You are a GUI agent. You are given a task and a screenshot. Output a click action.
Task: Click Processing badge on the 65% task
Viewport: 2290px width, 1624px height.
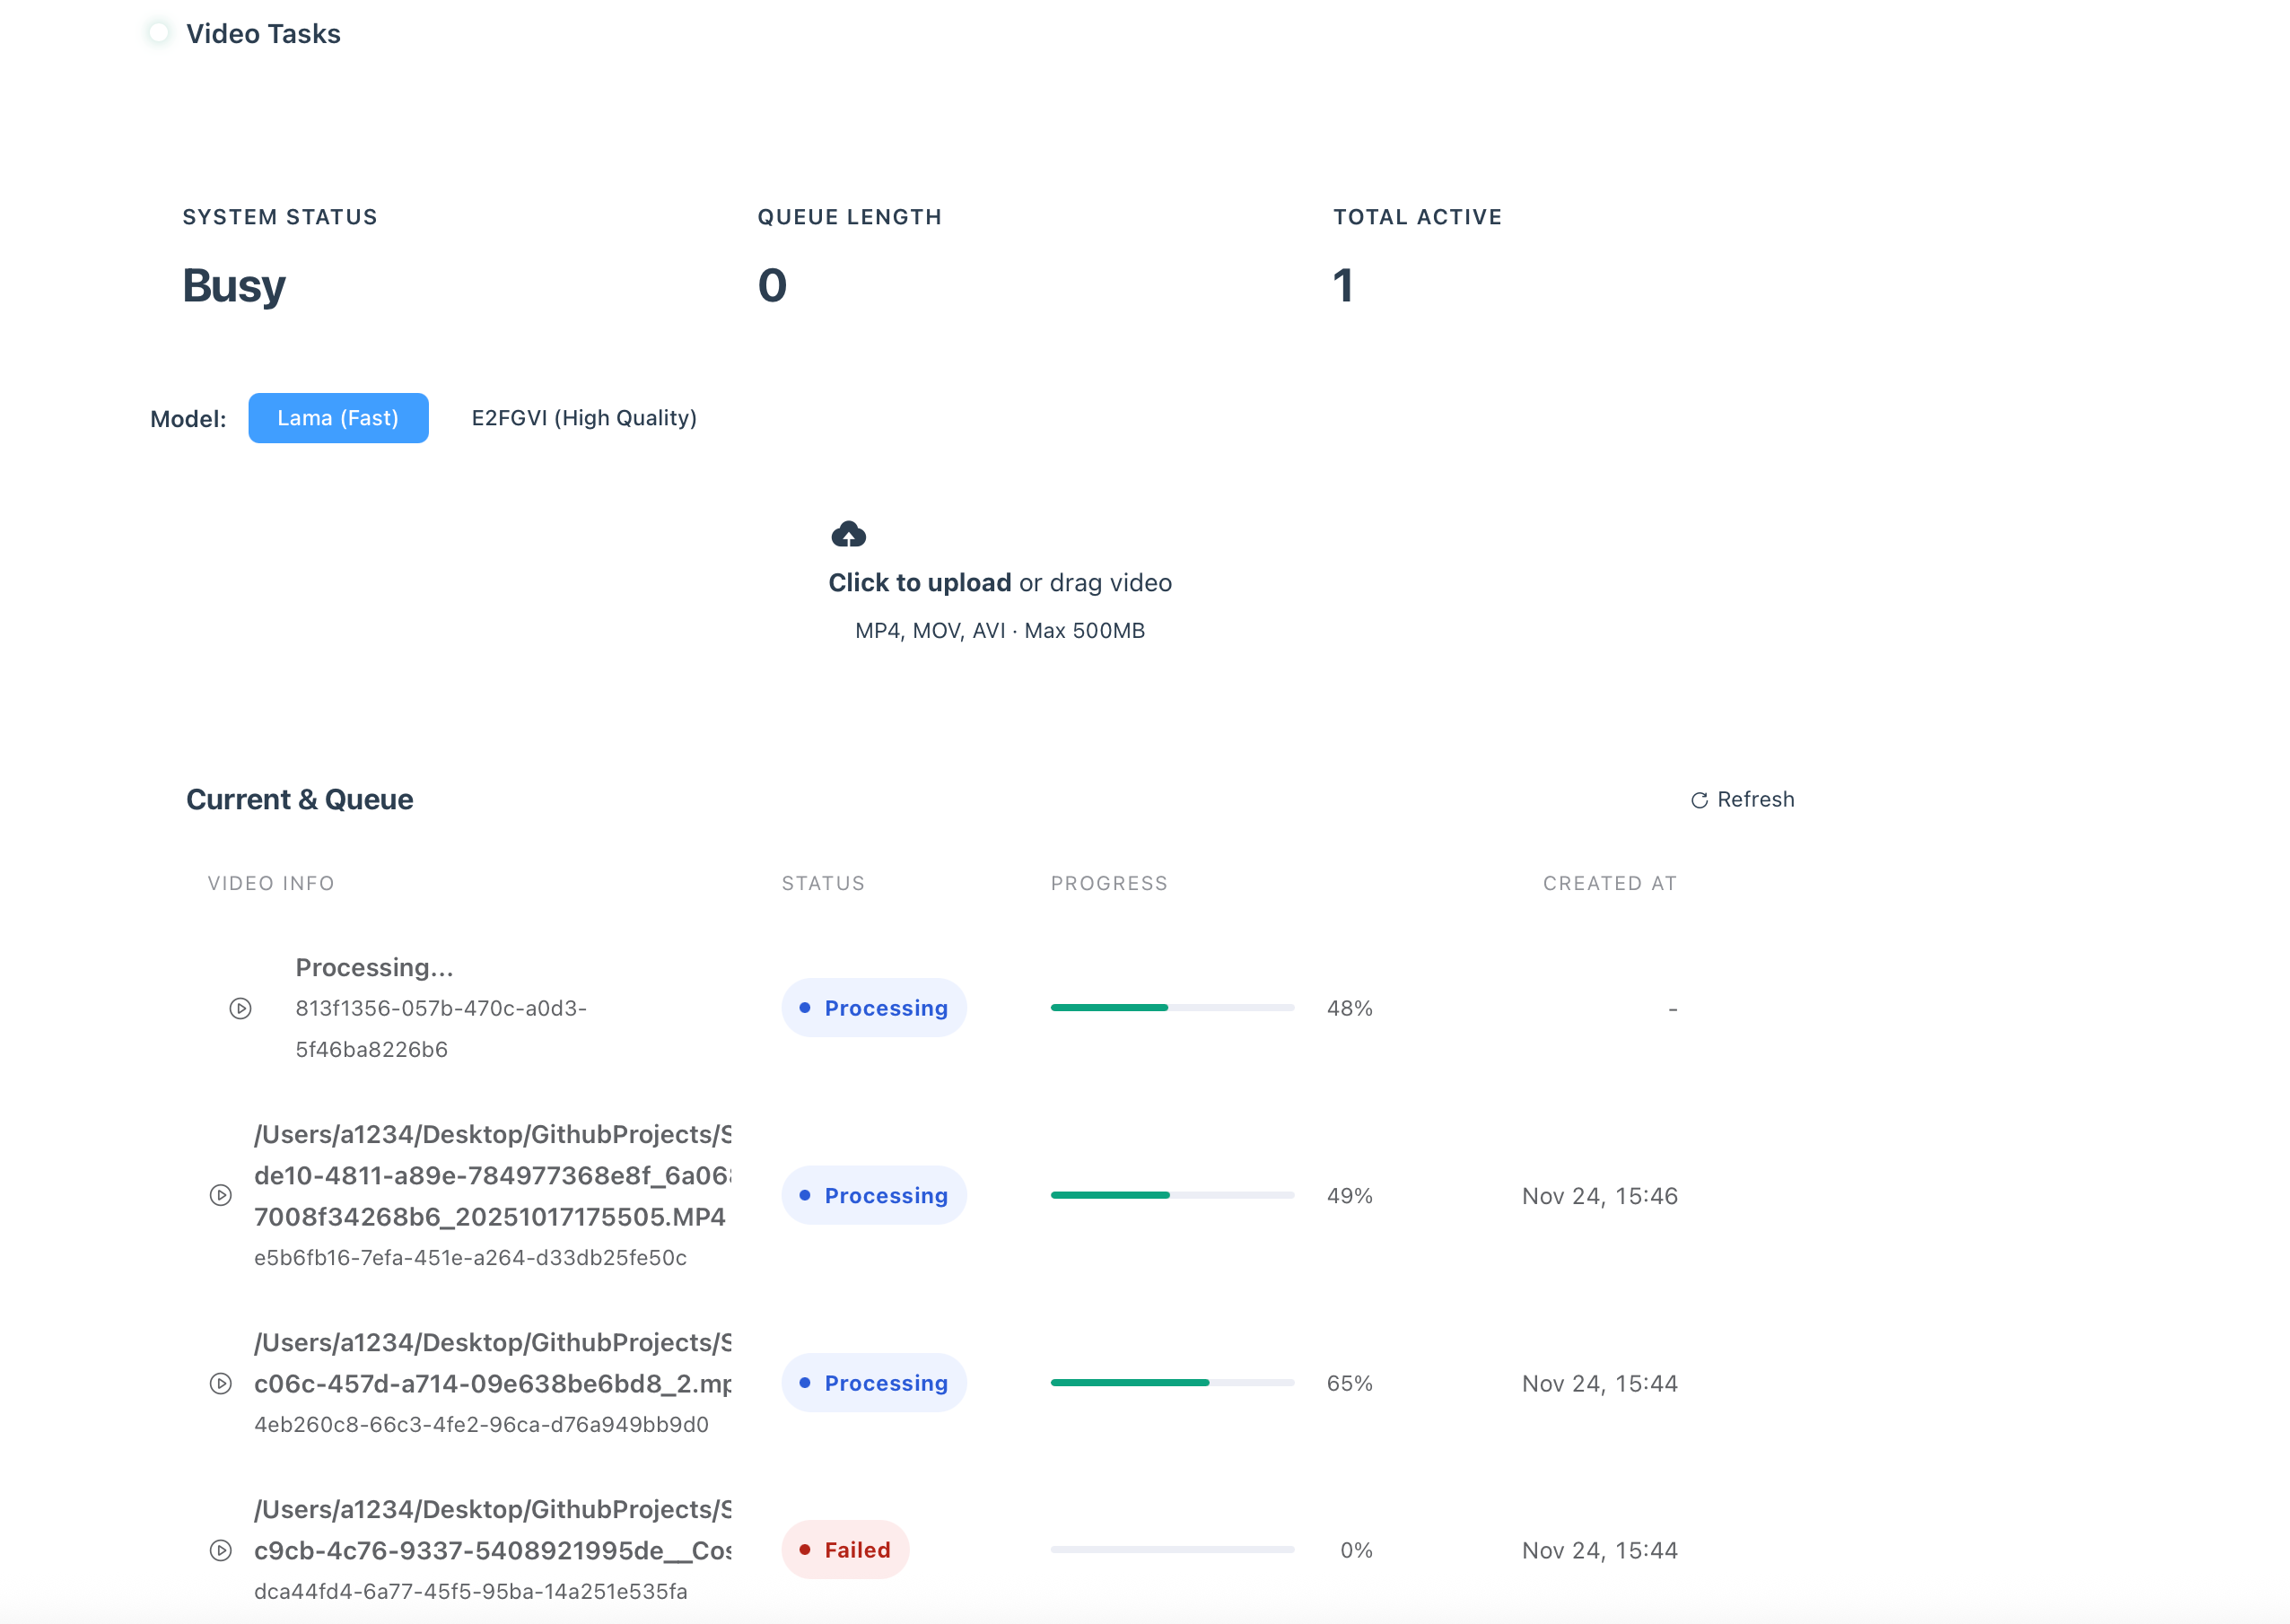tap(873, 1383)
